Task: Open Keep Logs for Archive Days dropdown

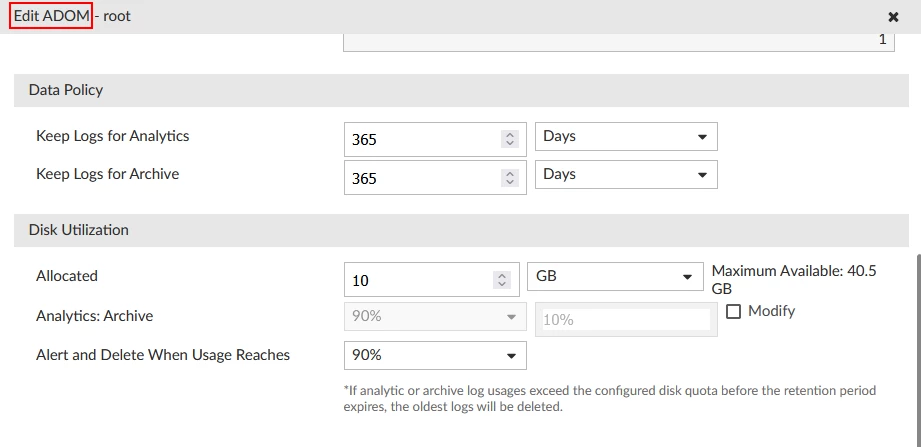Action: 626,174
